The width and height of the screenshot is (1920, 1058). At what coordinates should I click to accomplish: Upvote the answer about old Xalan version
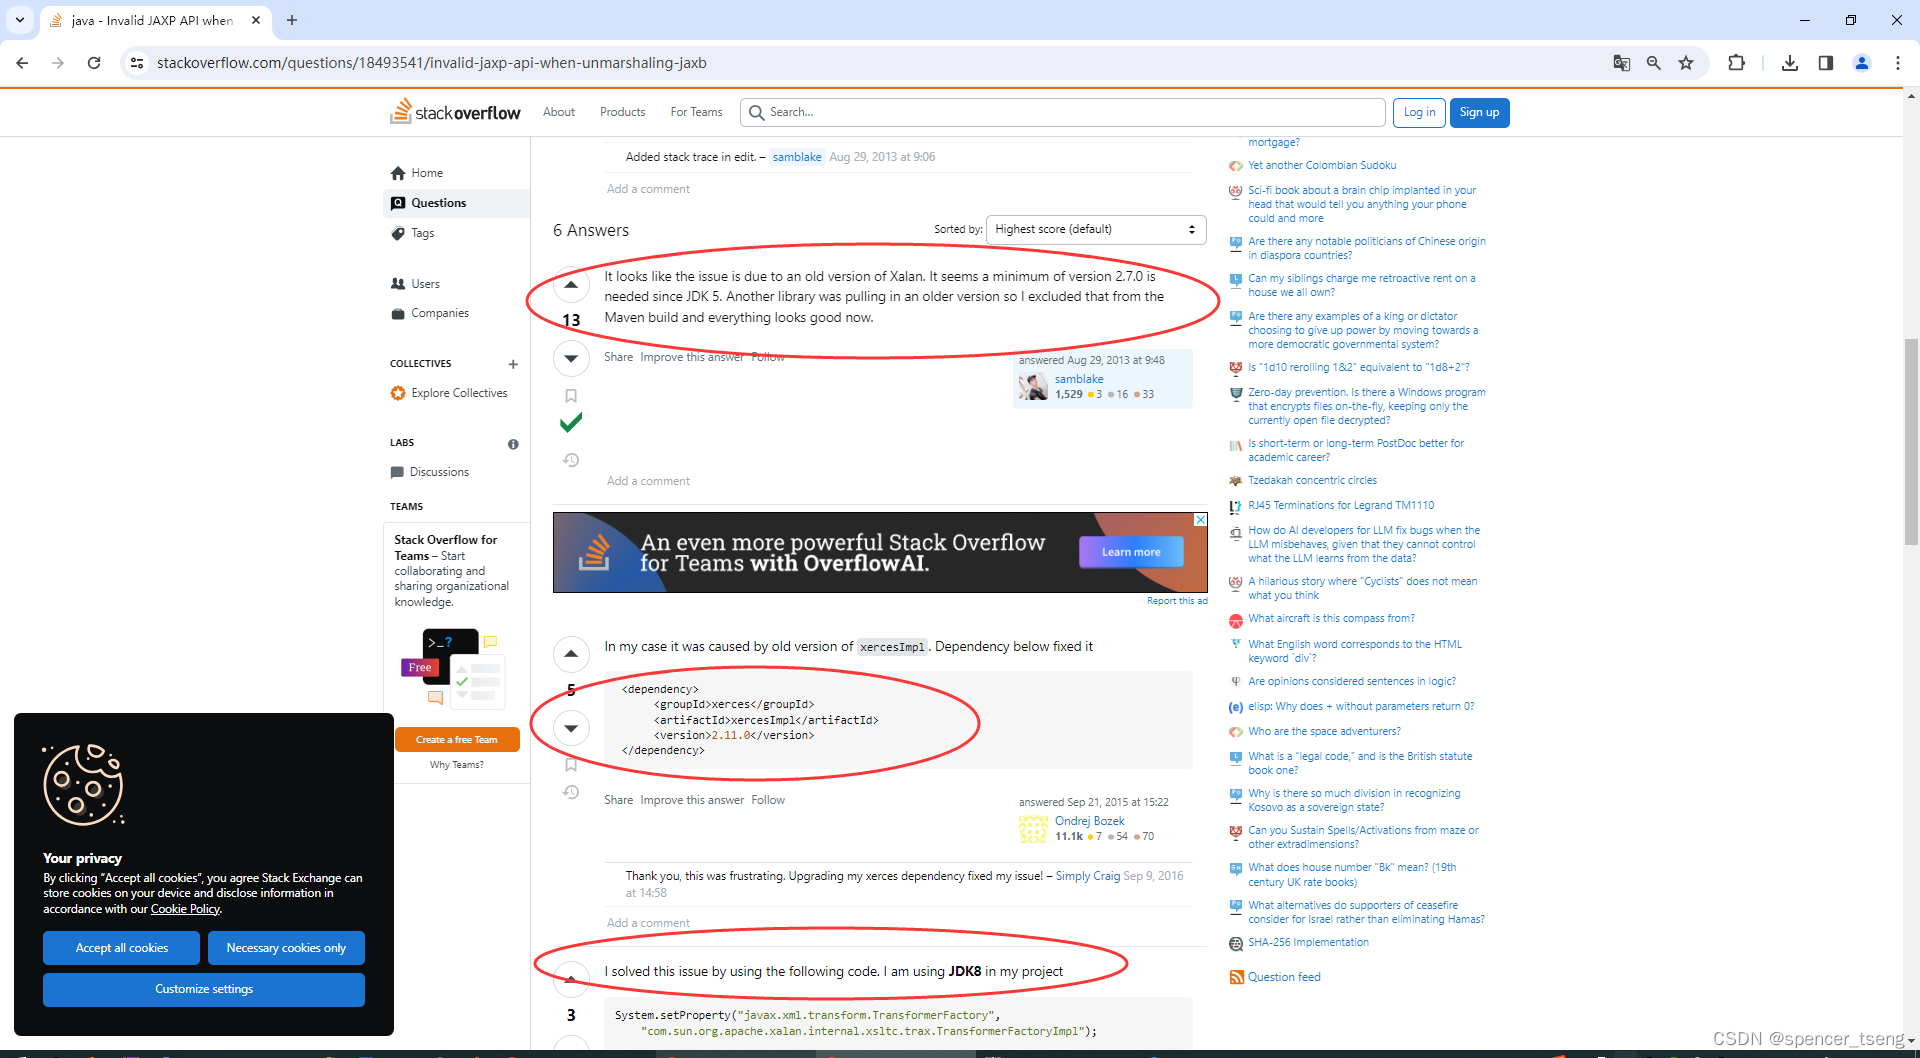tap(571, 284)
